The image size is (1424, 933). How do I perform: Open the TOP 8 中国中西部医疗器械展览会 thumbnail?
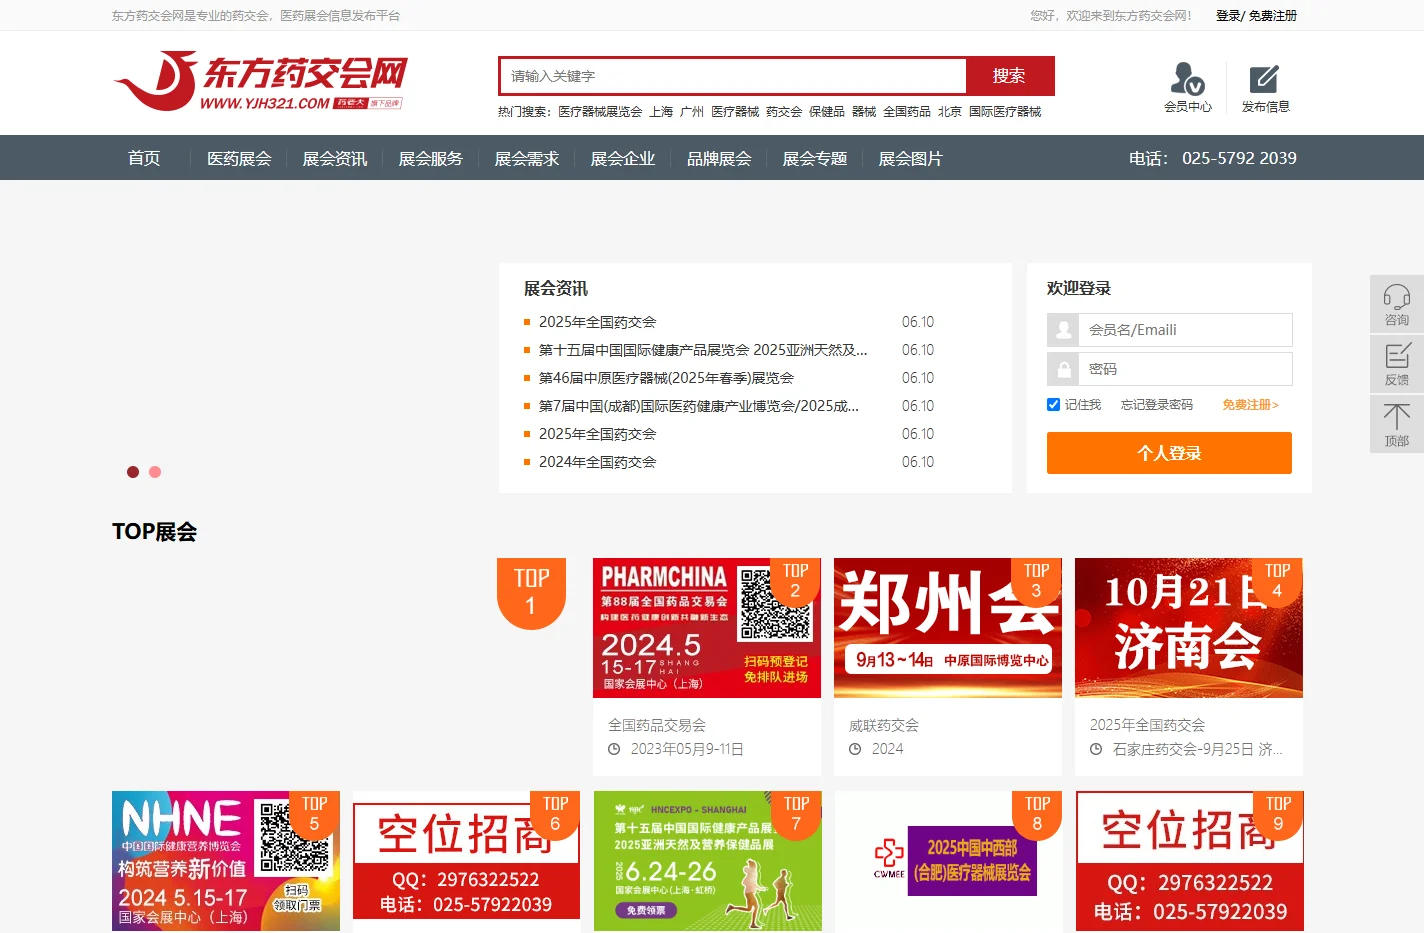point(949,861)
